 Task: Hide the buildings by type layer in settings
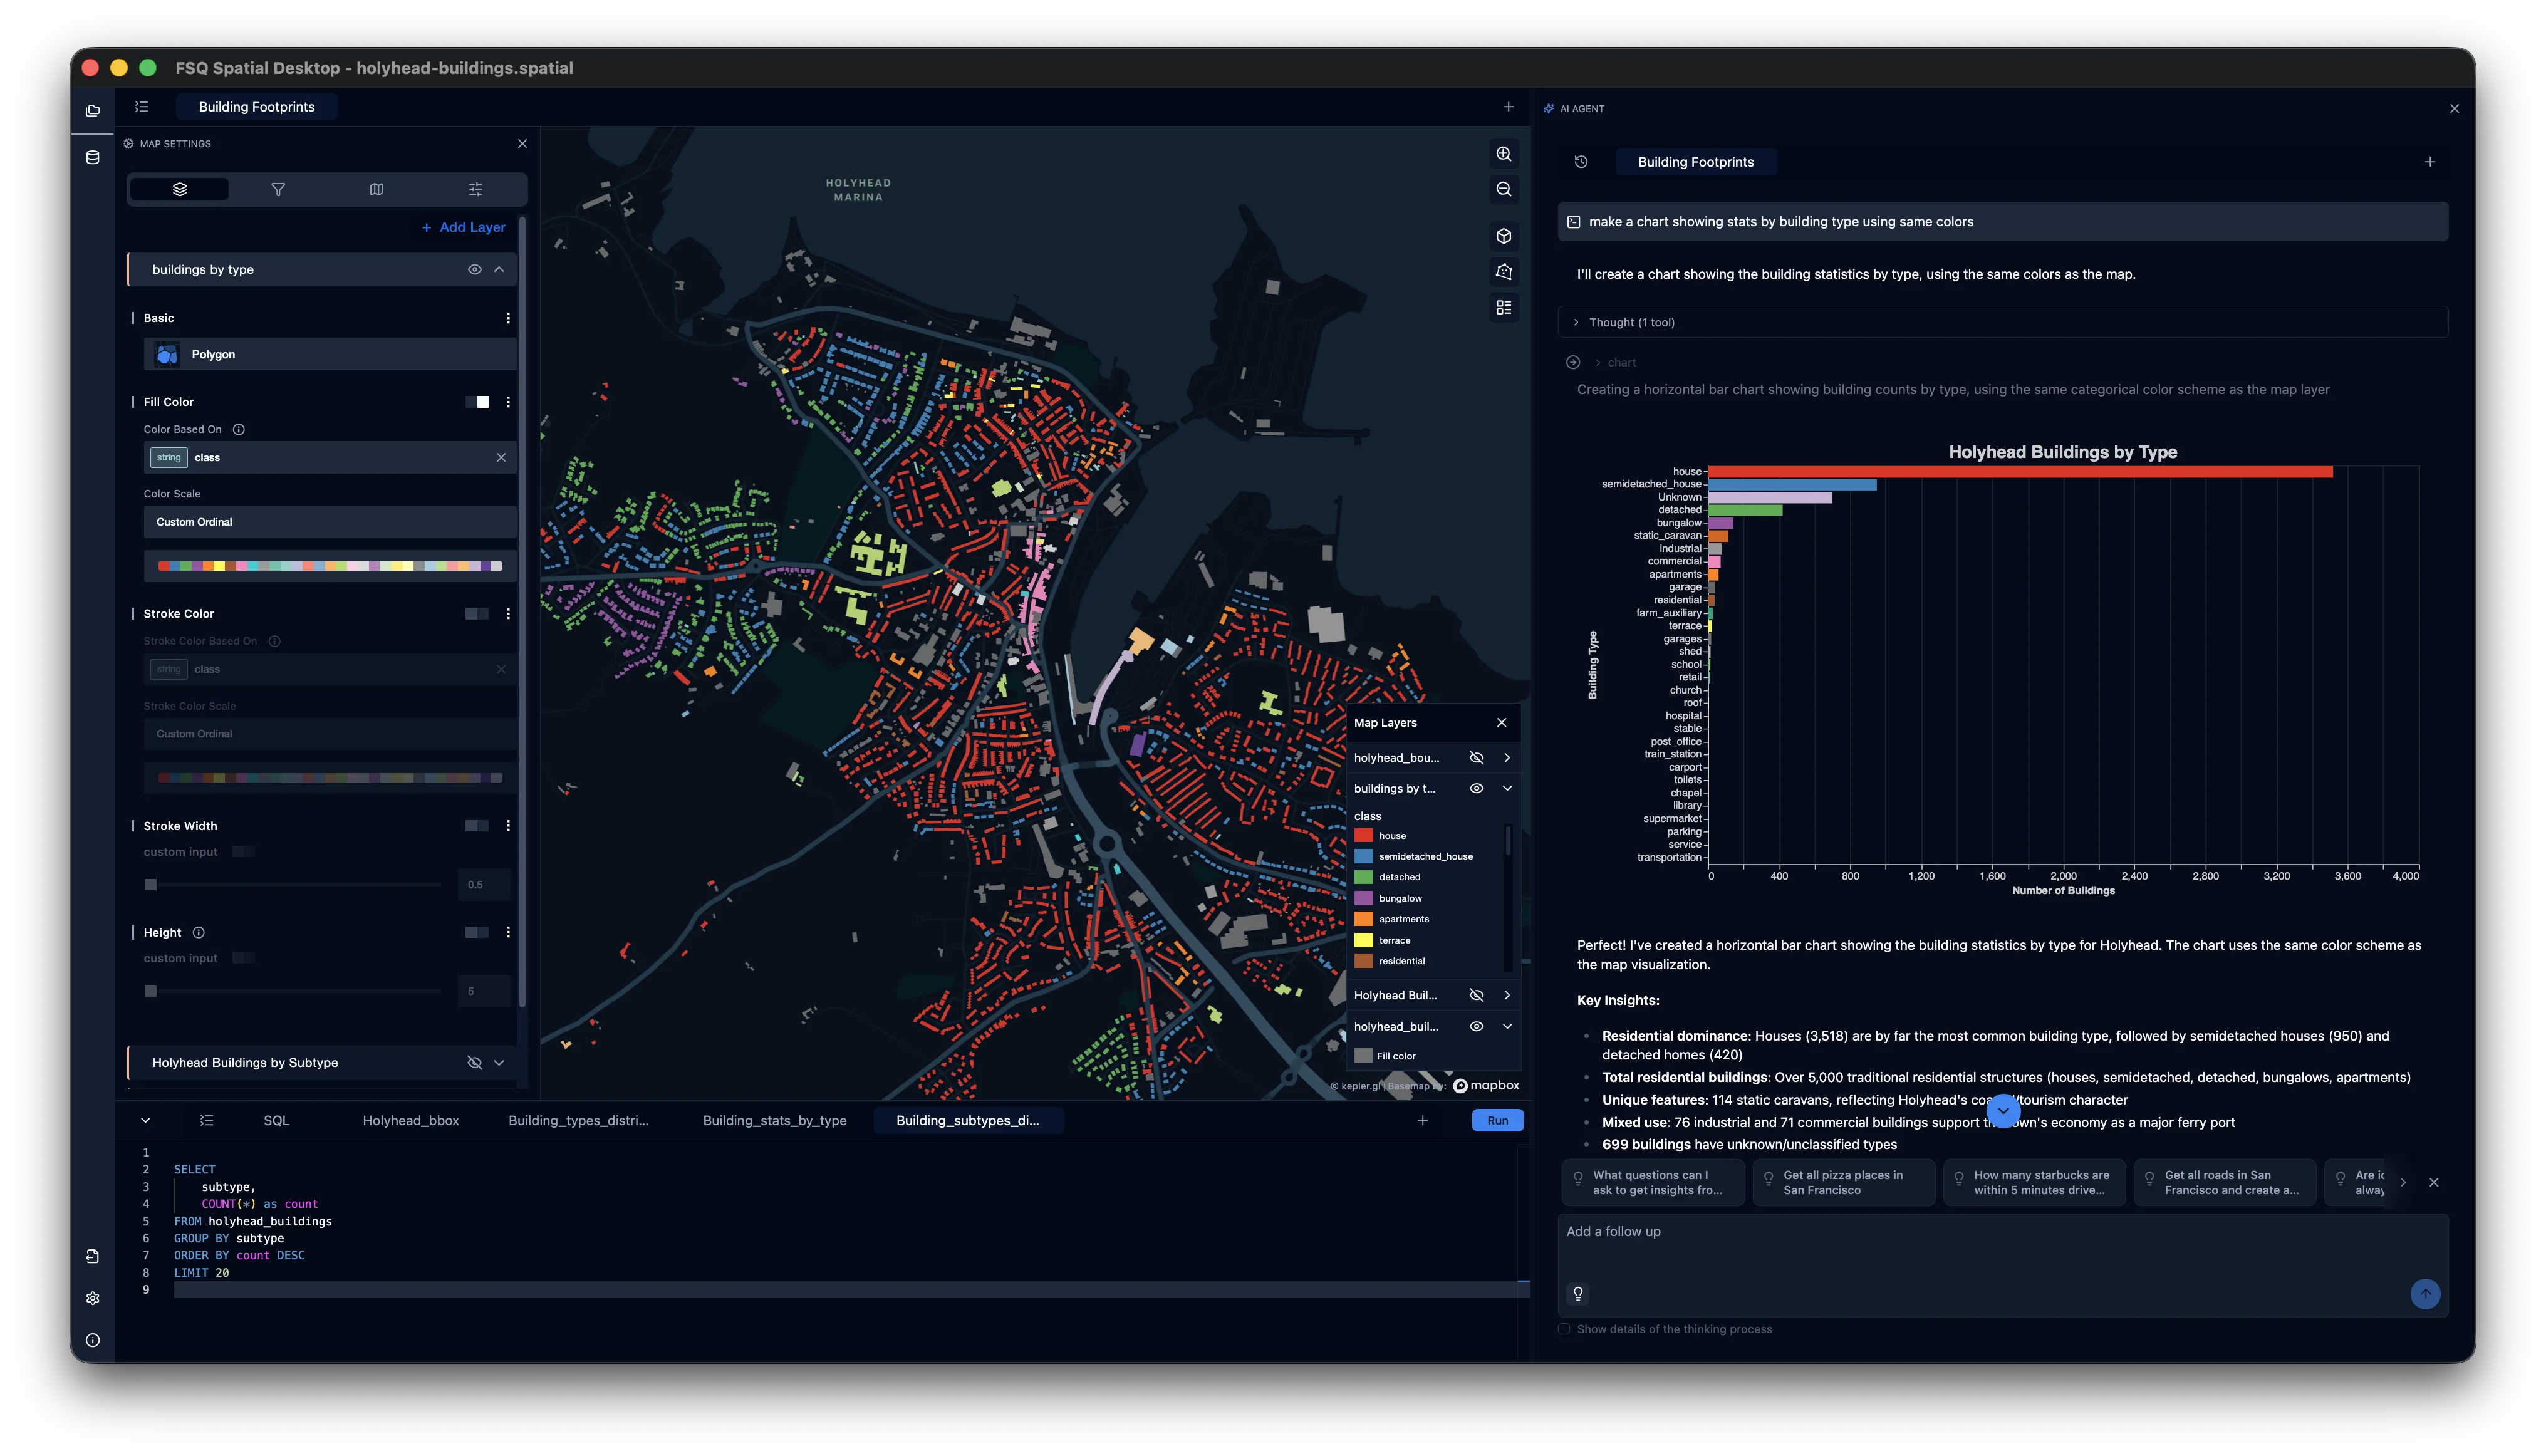point(475,270)
